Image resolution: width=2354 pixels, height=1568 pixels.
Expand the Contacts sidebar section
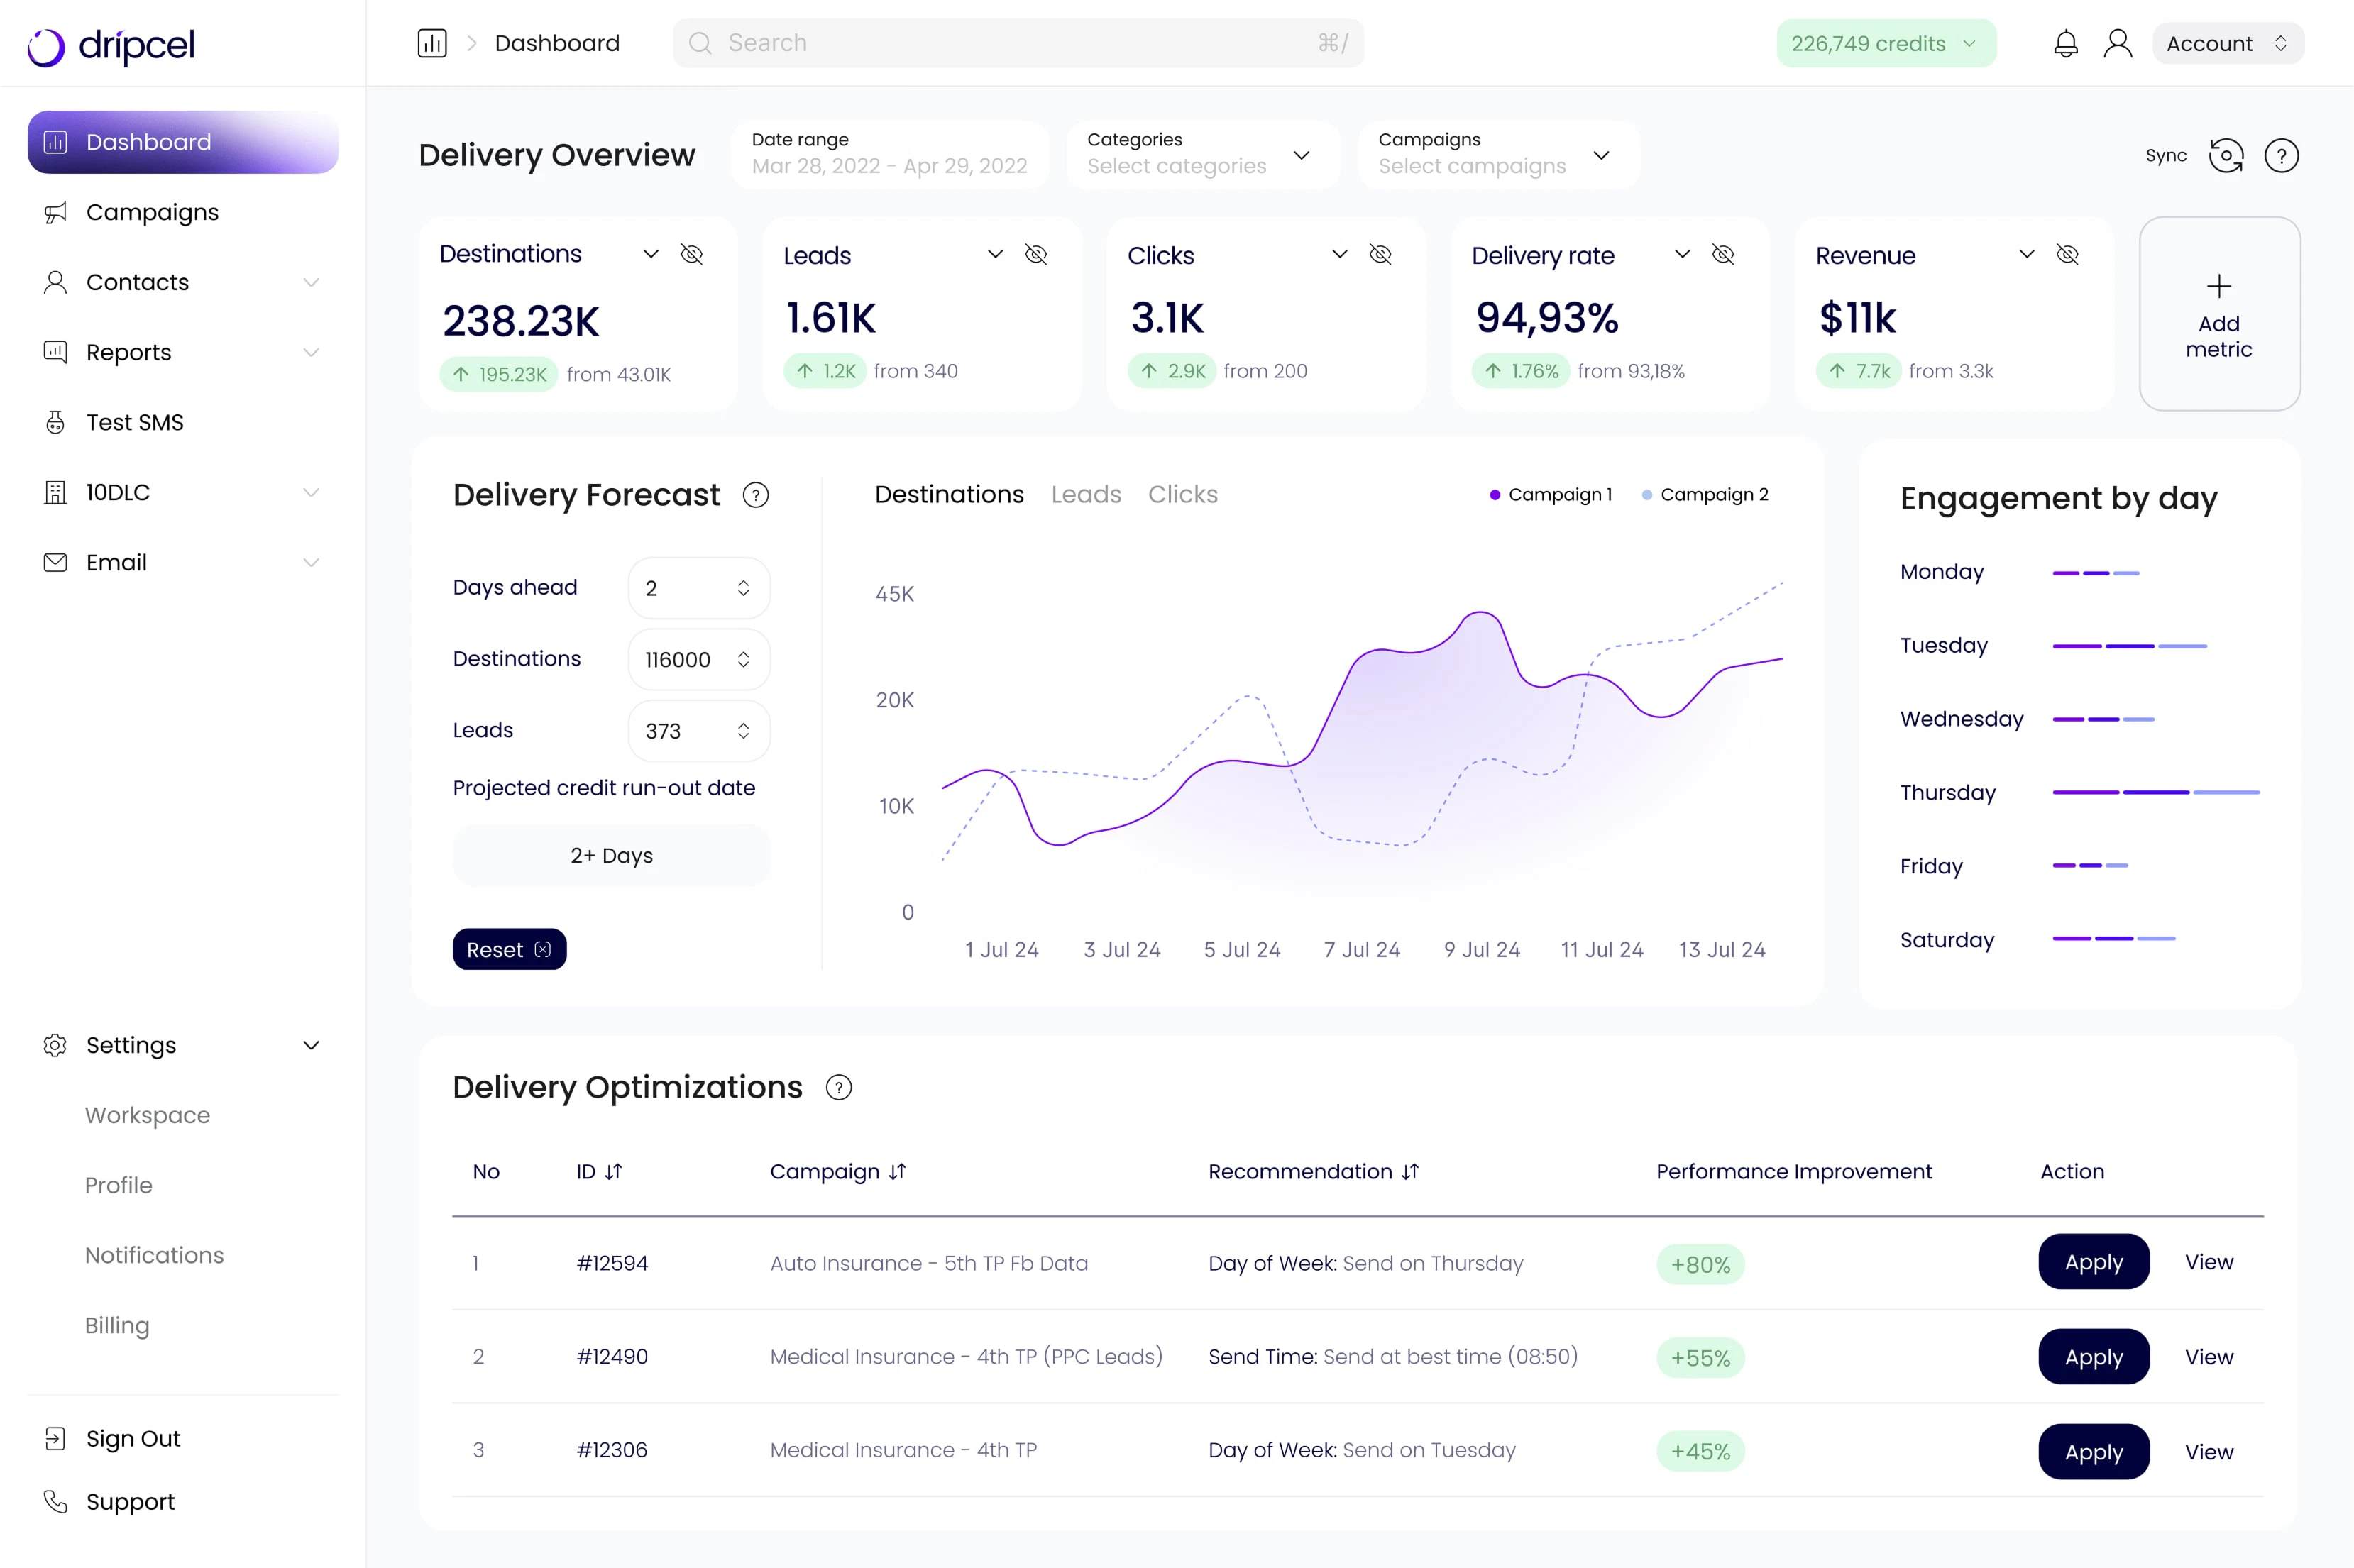311,282
